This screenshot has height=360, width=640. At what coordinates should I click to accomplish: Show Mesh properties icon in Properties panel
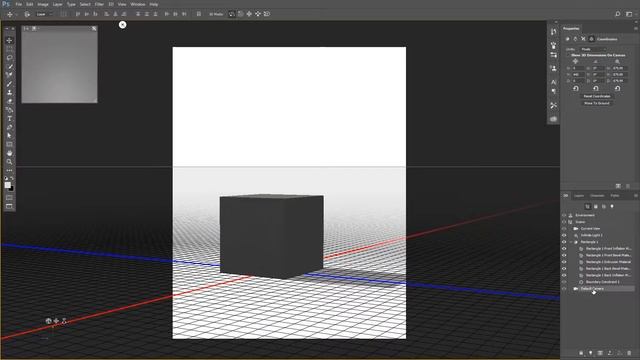568,39
